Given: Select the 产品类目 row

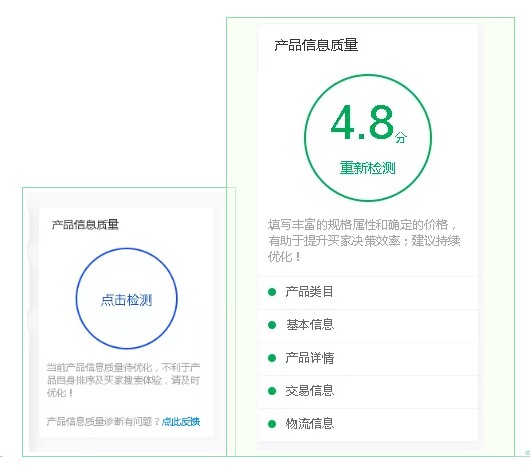Looking at the screenshot, I should click(368, 292).
